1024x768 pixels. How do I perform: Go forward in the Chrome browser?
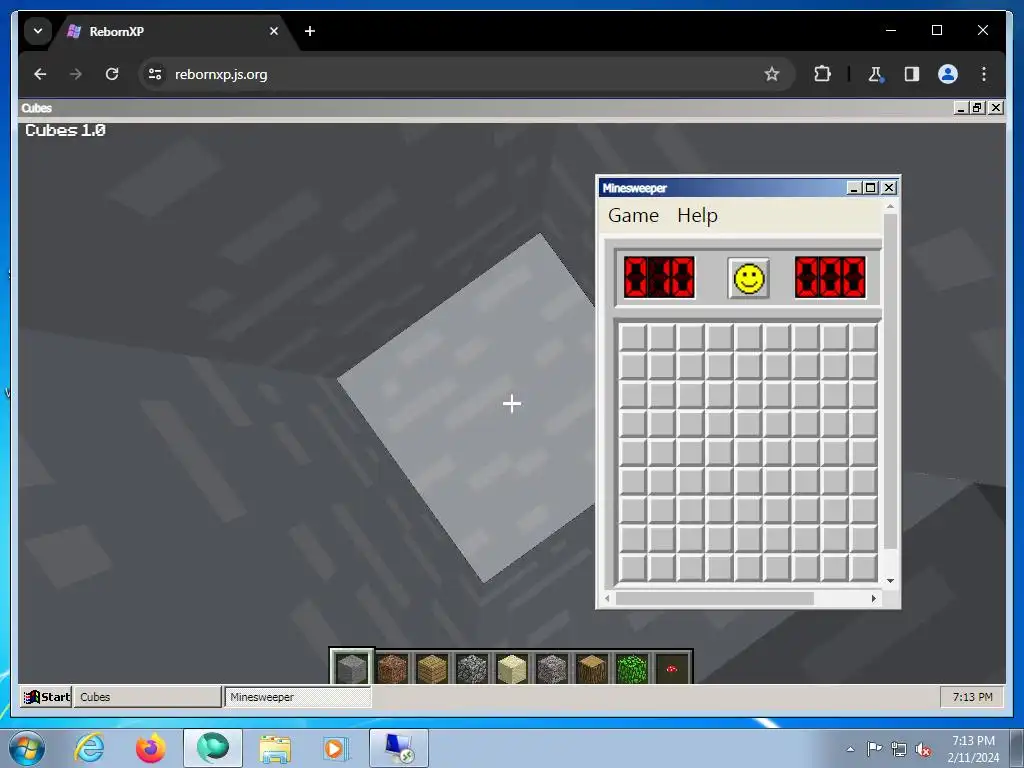click(x=76, y=74)
